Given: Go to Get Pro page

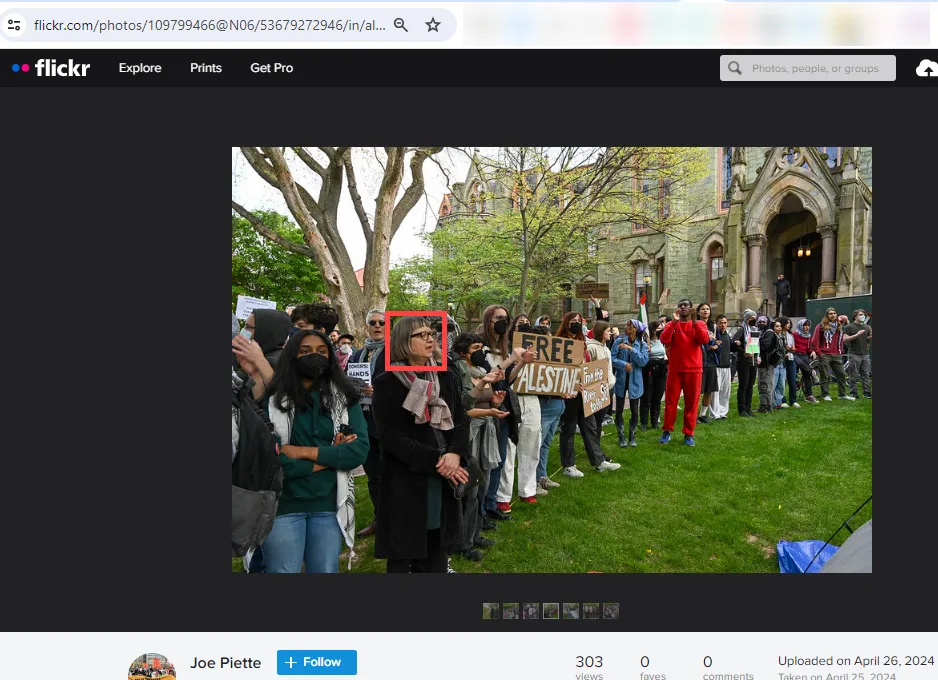Looking at the screenshot, I should coord(272,68).
